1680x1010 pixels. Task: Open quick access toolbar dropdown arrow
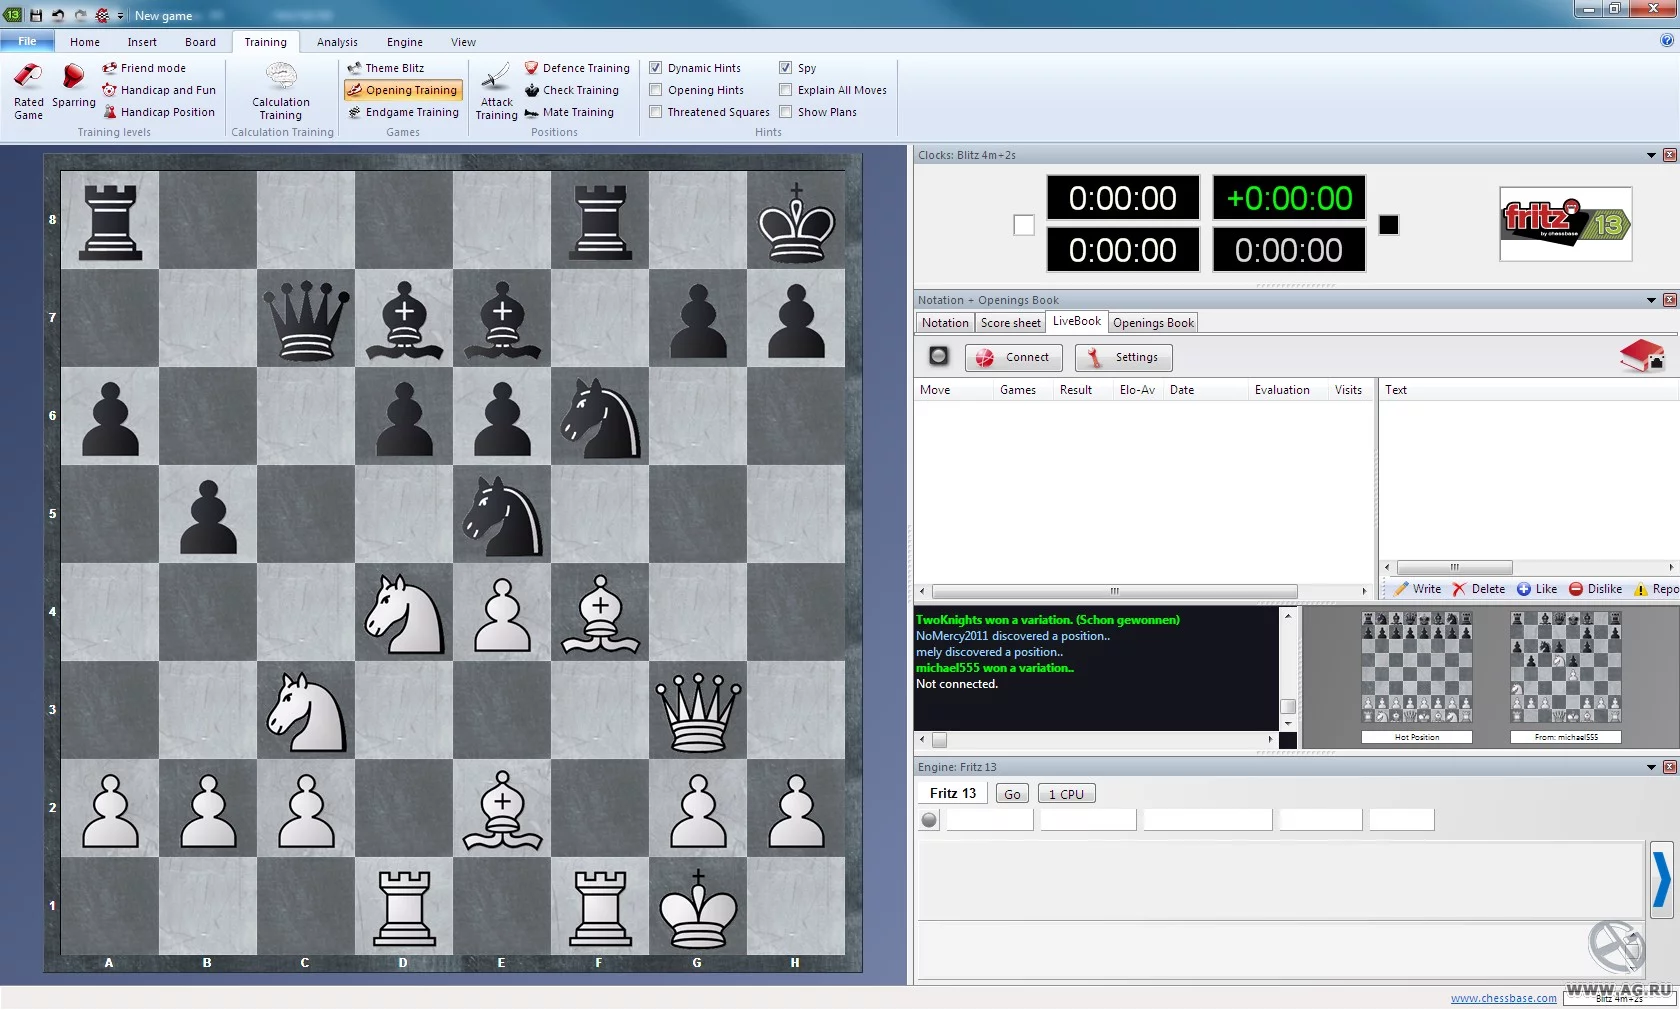click(121, 16)
